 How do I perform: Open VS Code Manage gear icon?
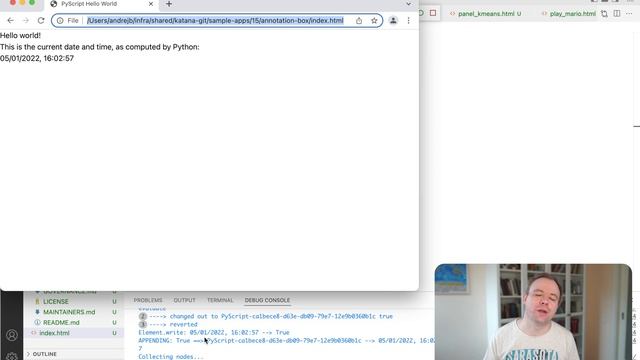(x=12, y=356)
